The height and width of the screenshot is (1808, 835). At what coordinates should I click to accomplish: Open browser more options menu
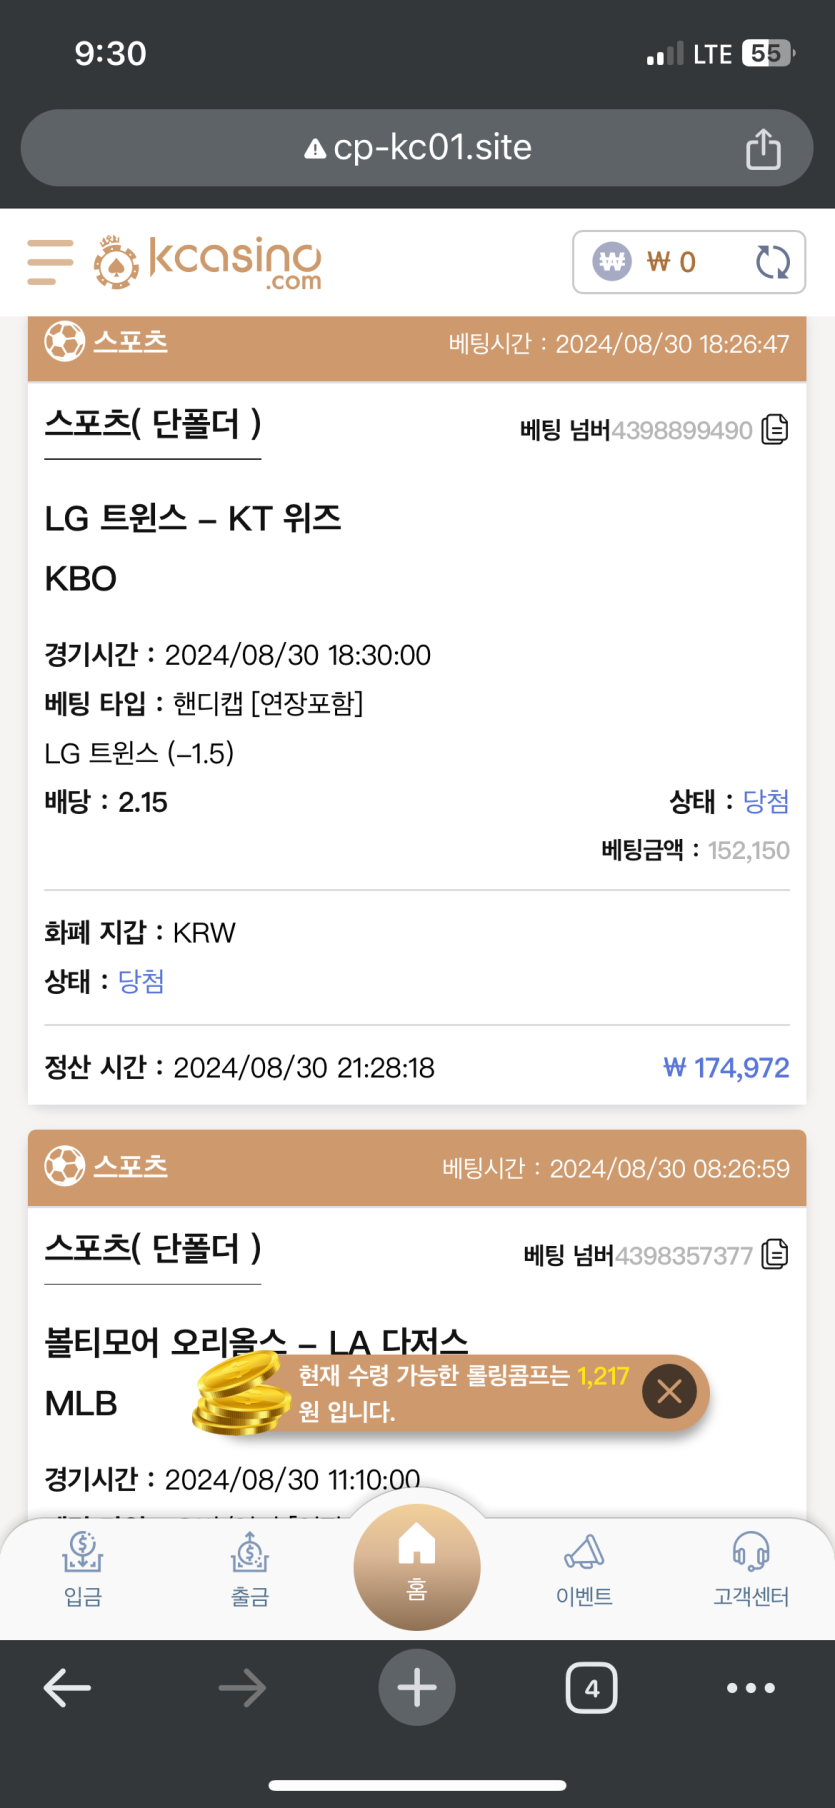click(751, 1688)
